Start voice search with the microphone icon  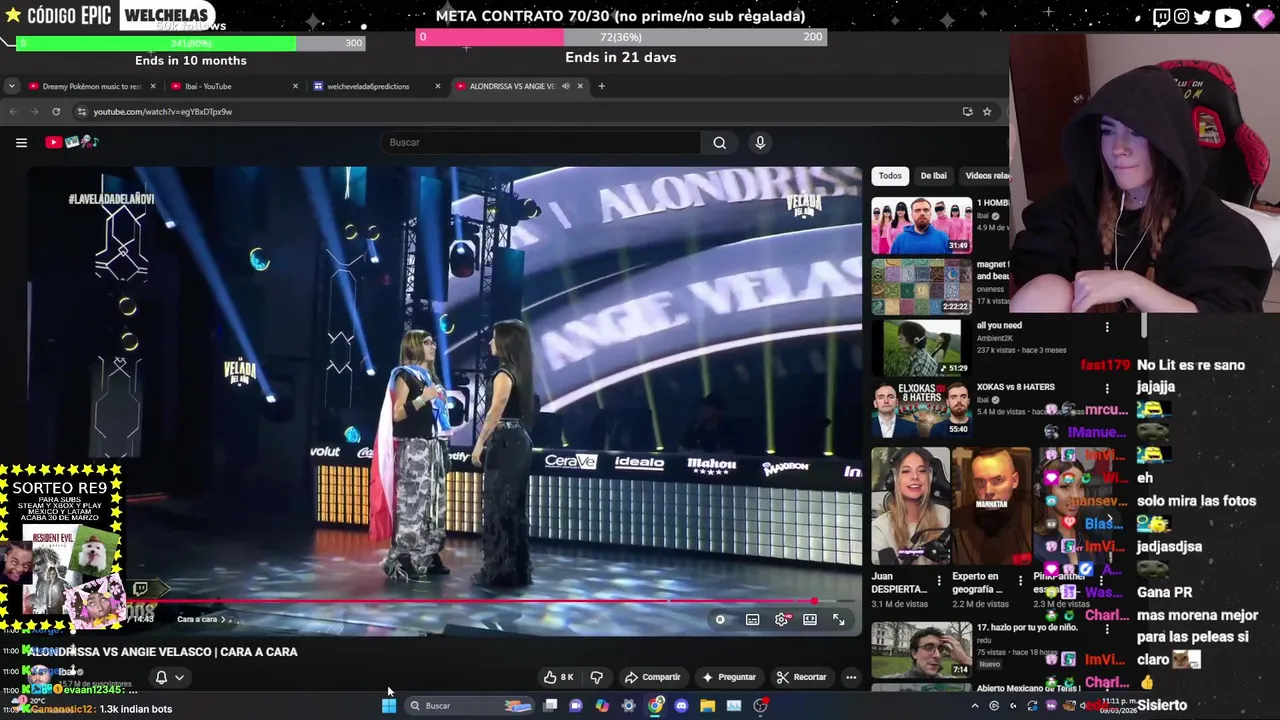click(760, 143)
